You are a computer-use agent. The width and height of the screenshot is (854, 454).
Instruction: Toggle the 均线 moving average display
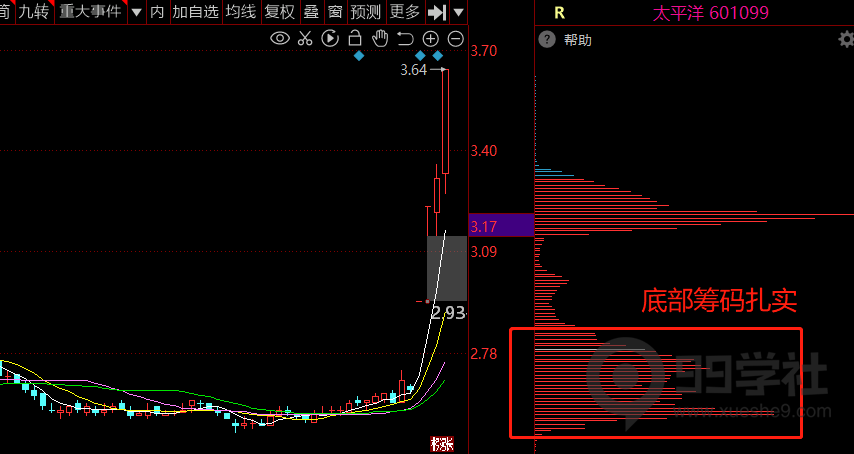click(240, 12)
